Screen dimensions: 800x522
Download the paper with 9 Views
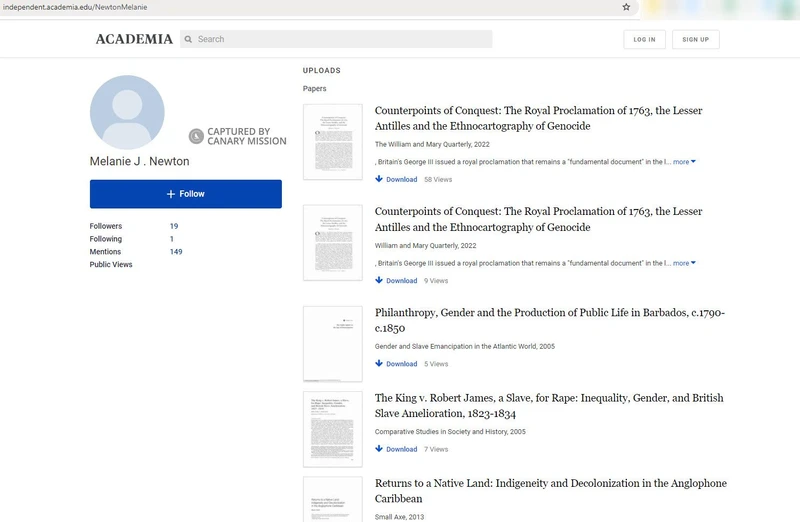[x=396, y=281]
